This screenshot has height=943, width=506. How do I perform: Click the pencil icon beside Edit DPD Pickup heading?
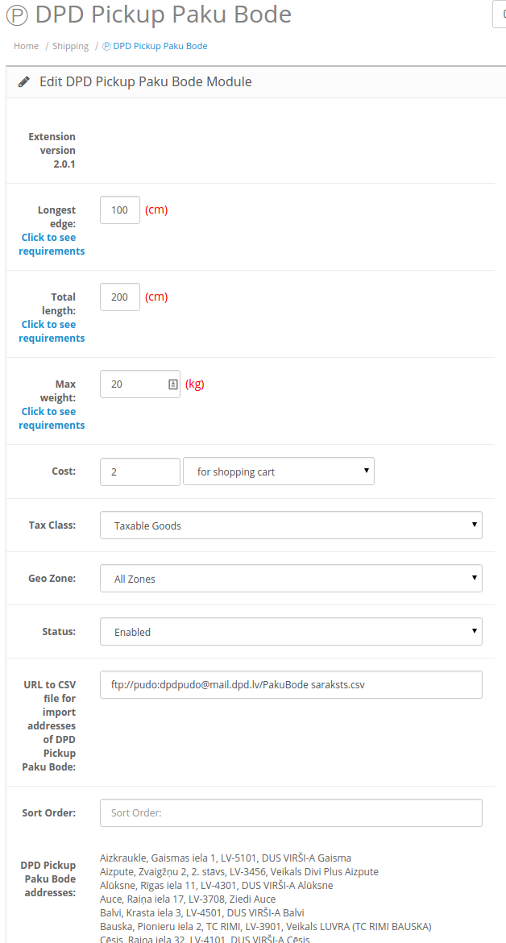pyautogui.click(x=23, y=82)
